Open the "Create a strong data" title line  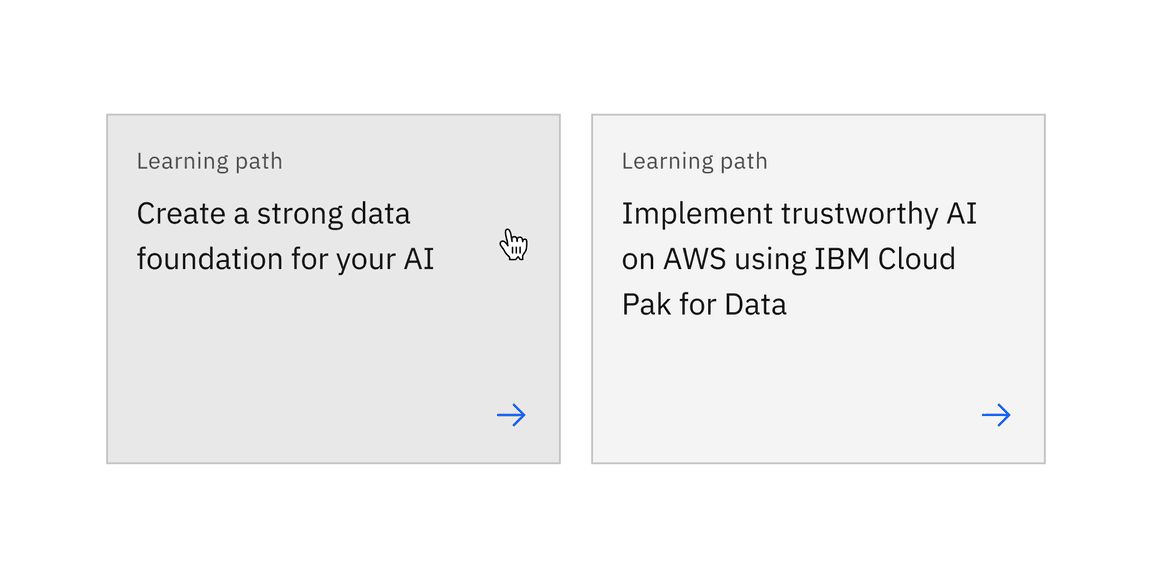(x=273, y=214)
